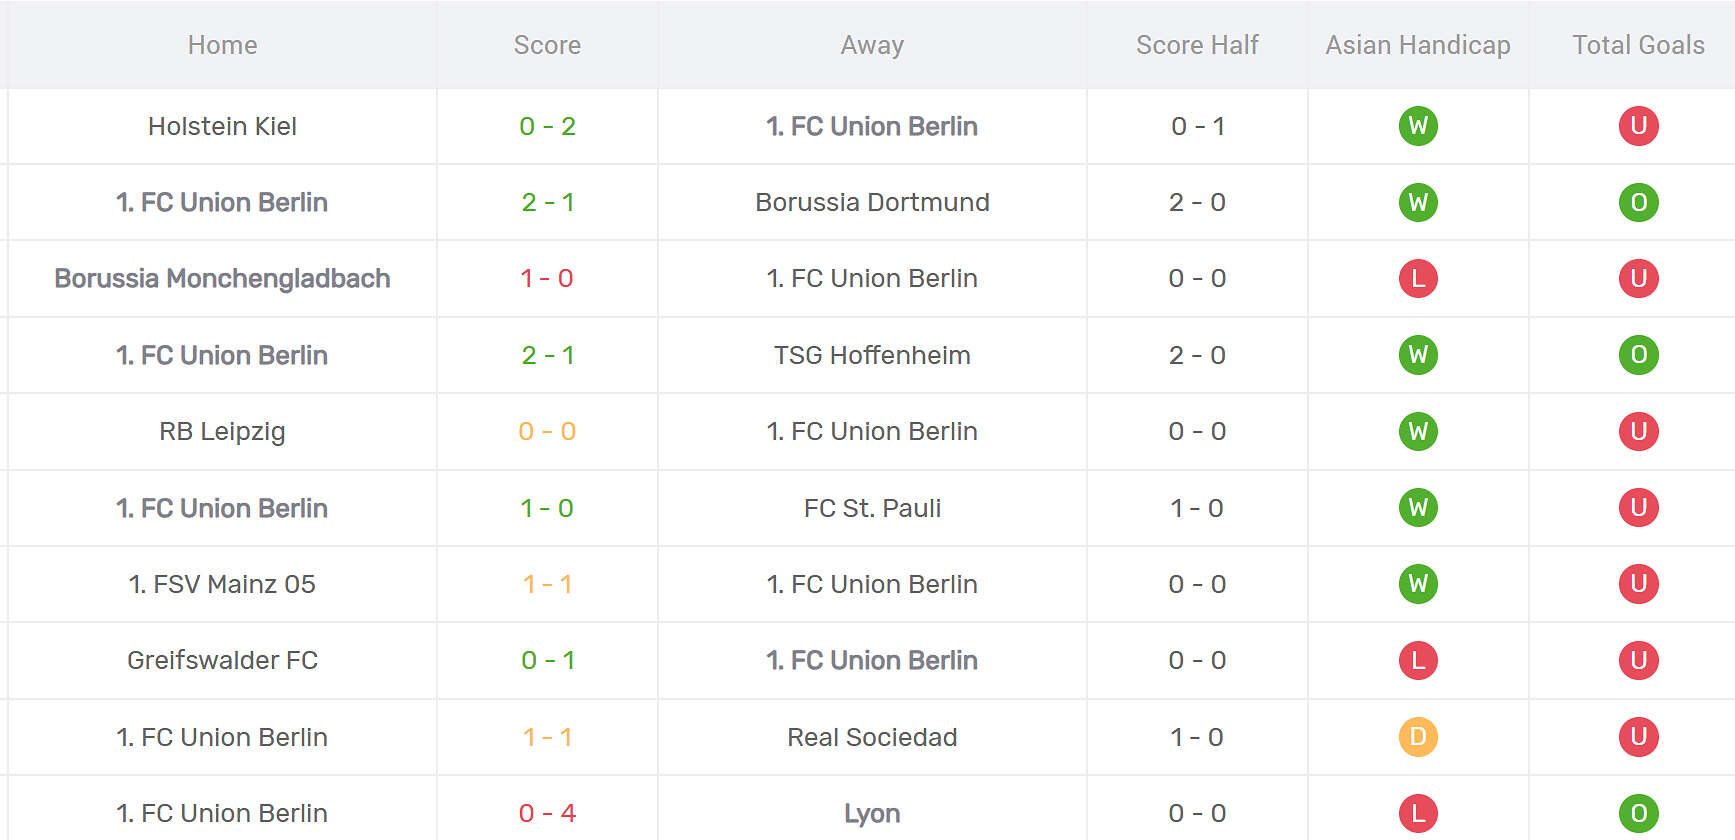
Task: Click the Asian Handicap column header
Action: pyautogui.click(x=1418, y=45)
